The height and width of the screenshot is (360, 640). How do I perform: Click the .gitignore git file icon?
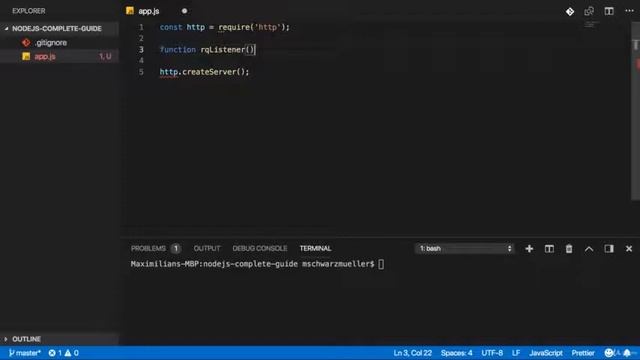(x=26, y=42)
